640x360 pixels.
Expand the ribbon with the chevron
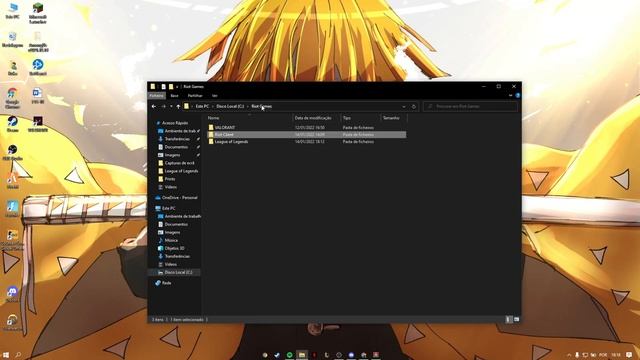point(510,96)
